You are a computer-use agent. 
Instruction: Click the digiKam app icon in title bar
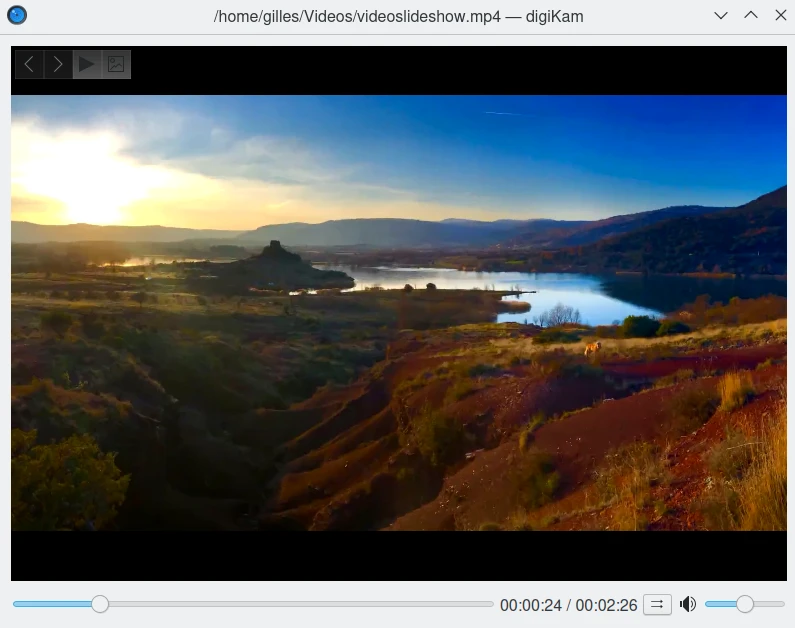17,15
